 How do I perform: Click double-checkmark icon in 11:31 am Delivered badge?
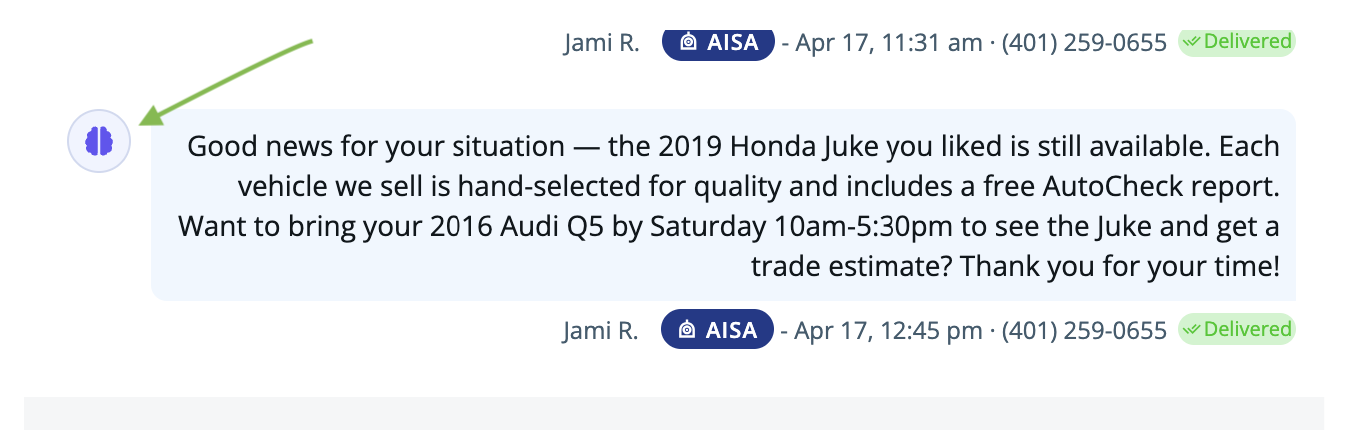tap(1193, 42)
